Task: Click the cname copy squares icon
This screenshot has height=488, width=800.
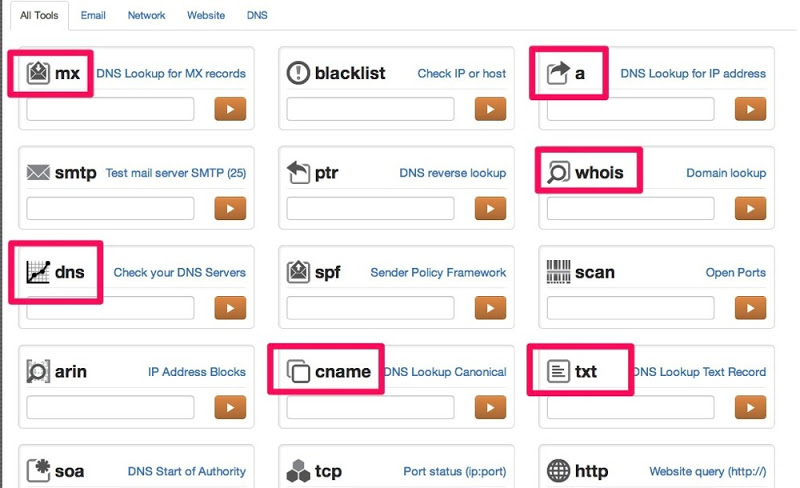Action: click(298, 371)
